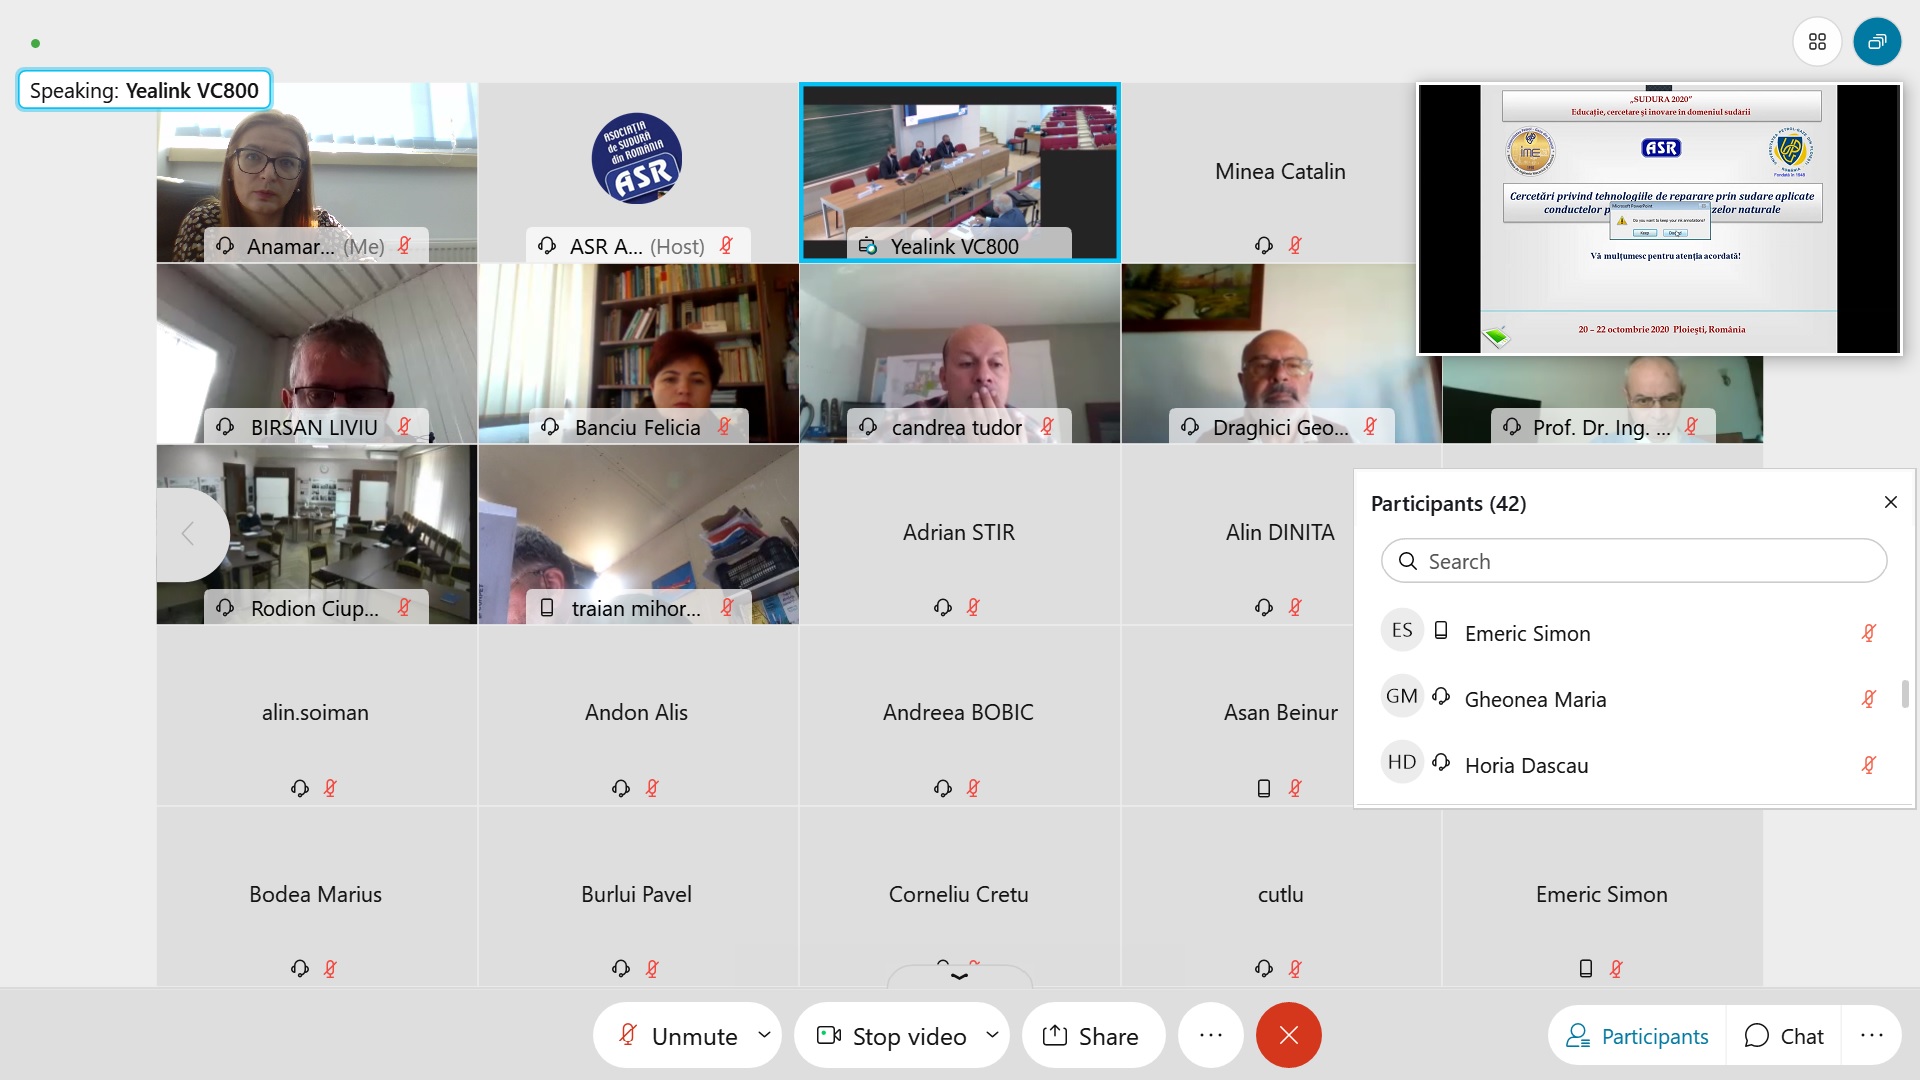This screenshot has height=1080, width=1920.
Task: Open panel options ellipsis next to Chat
Action: click(1871, 1036)
